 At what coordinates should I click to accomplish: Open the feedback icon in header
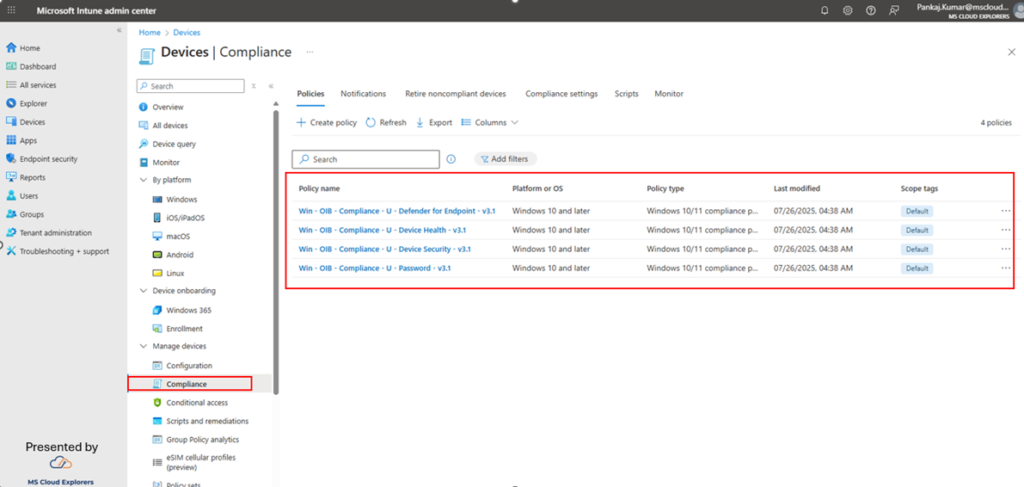click(893, 10)
